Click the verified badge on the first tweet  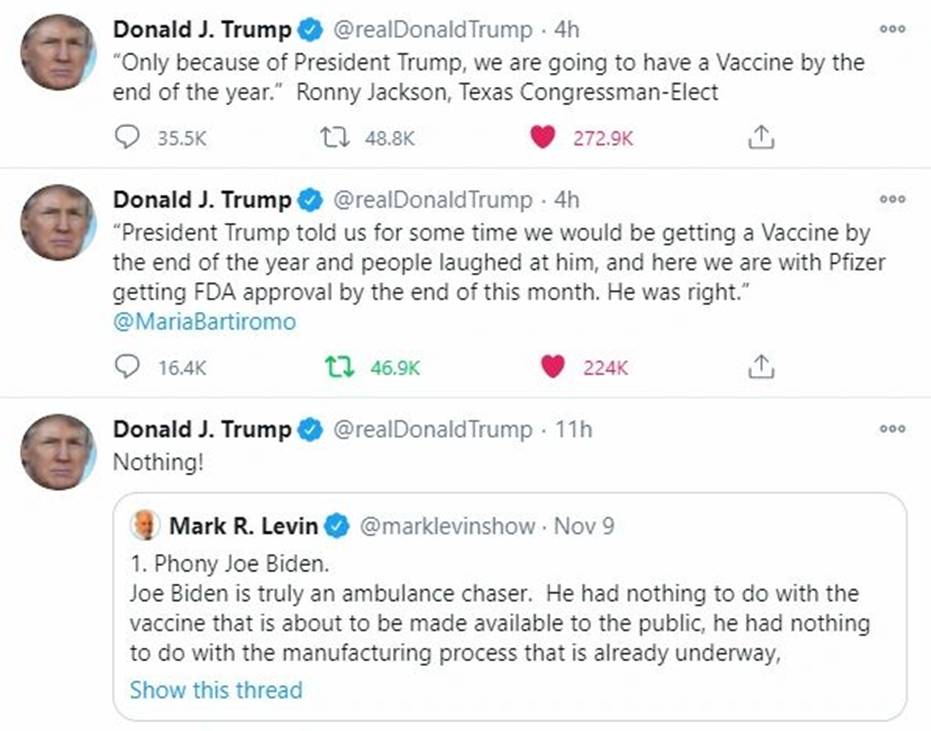[x=310, y=31]
